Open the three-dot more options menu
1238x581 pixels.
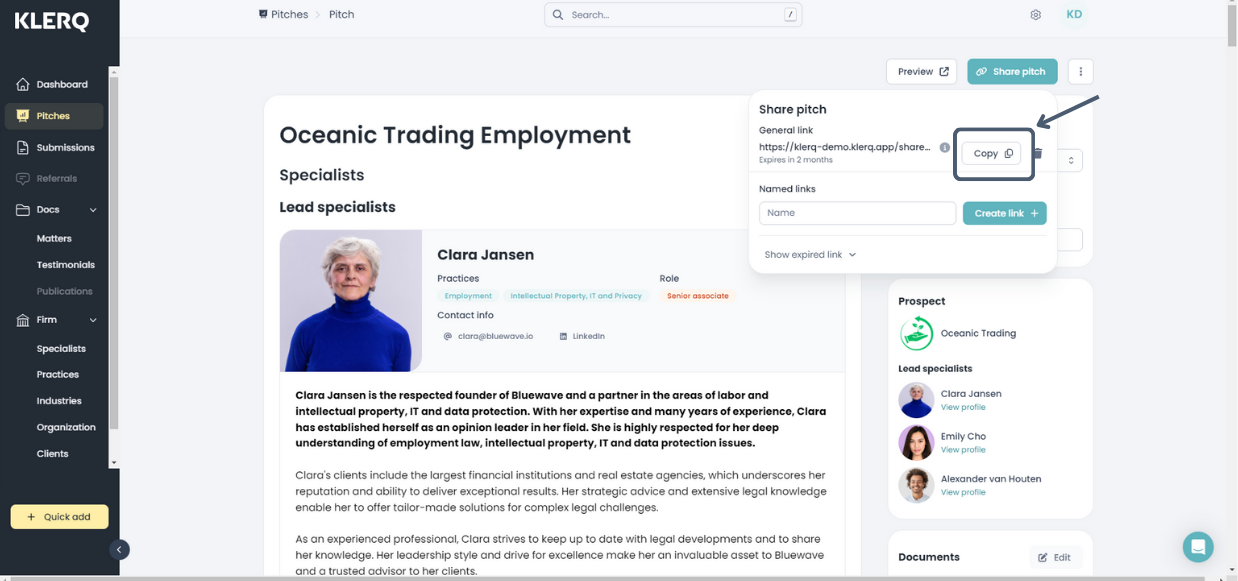1080,72
